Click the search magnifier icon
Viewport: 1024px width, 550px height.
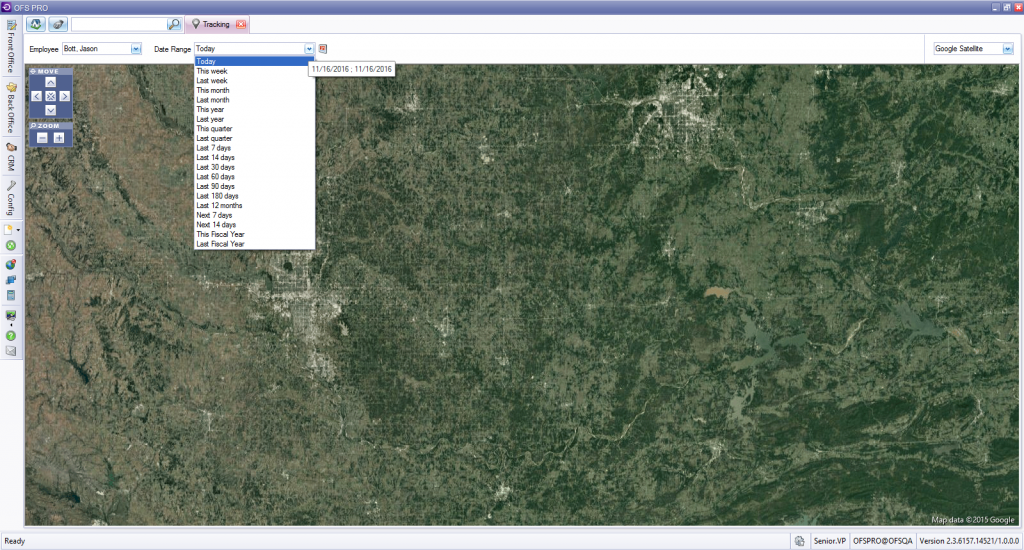[x=174, y=23]
